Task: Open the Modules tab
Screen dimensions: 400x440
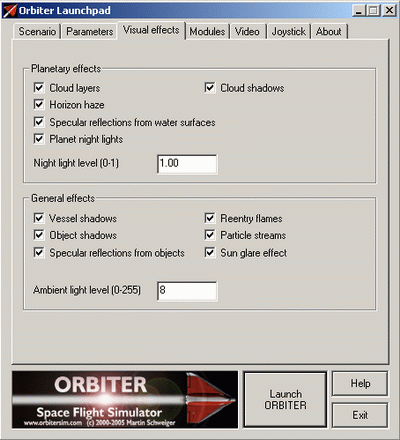Action: (x=207, y=32)
